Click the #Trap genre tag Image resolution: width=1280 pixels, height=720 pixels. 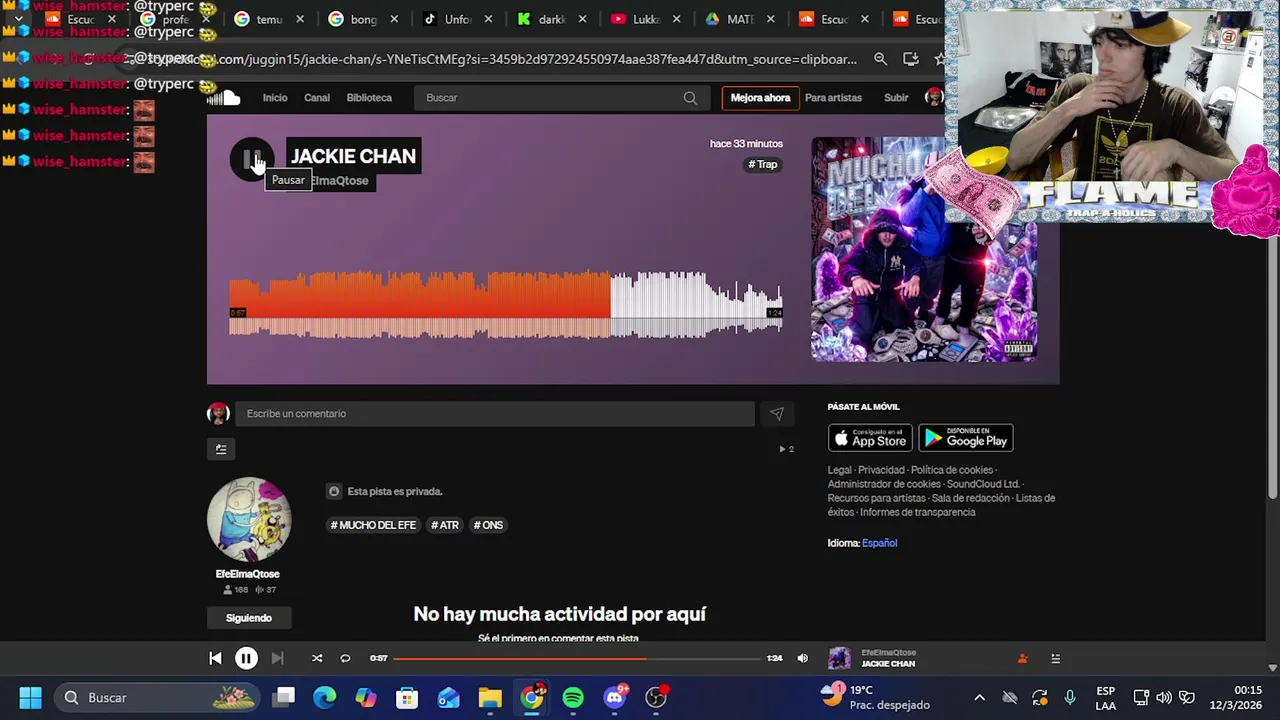(x=763, y=164)
